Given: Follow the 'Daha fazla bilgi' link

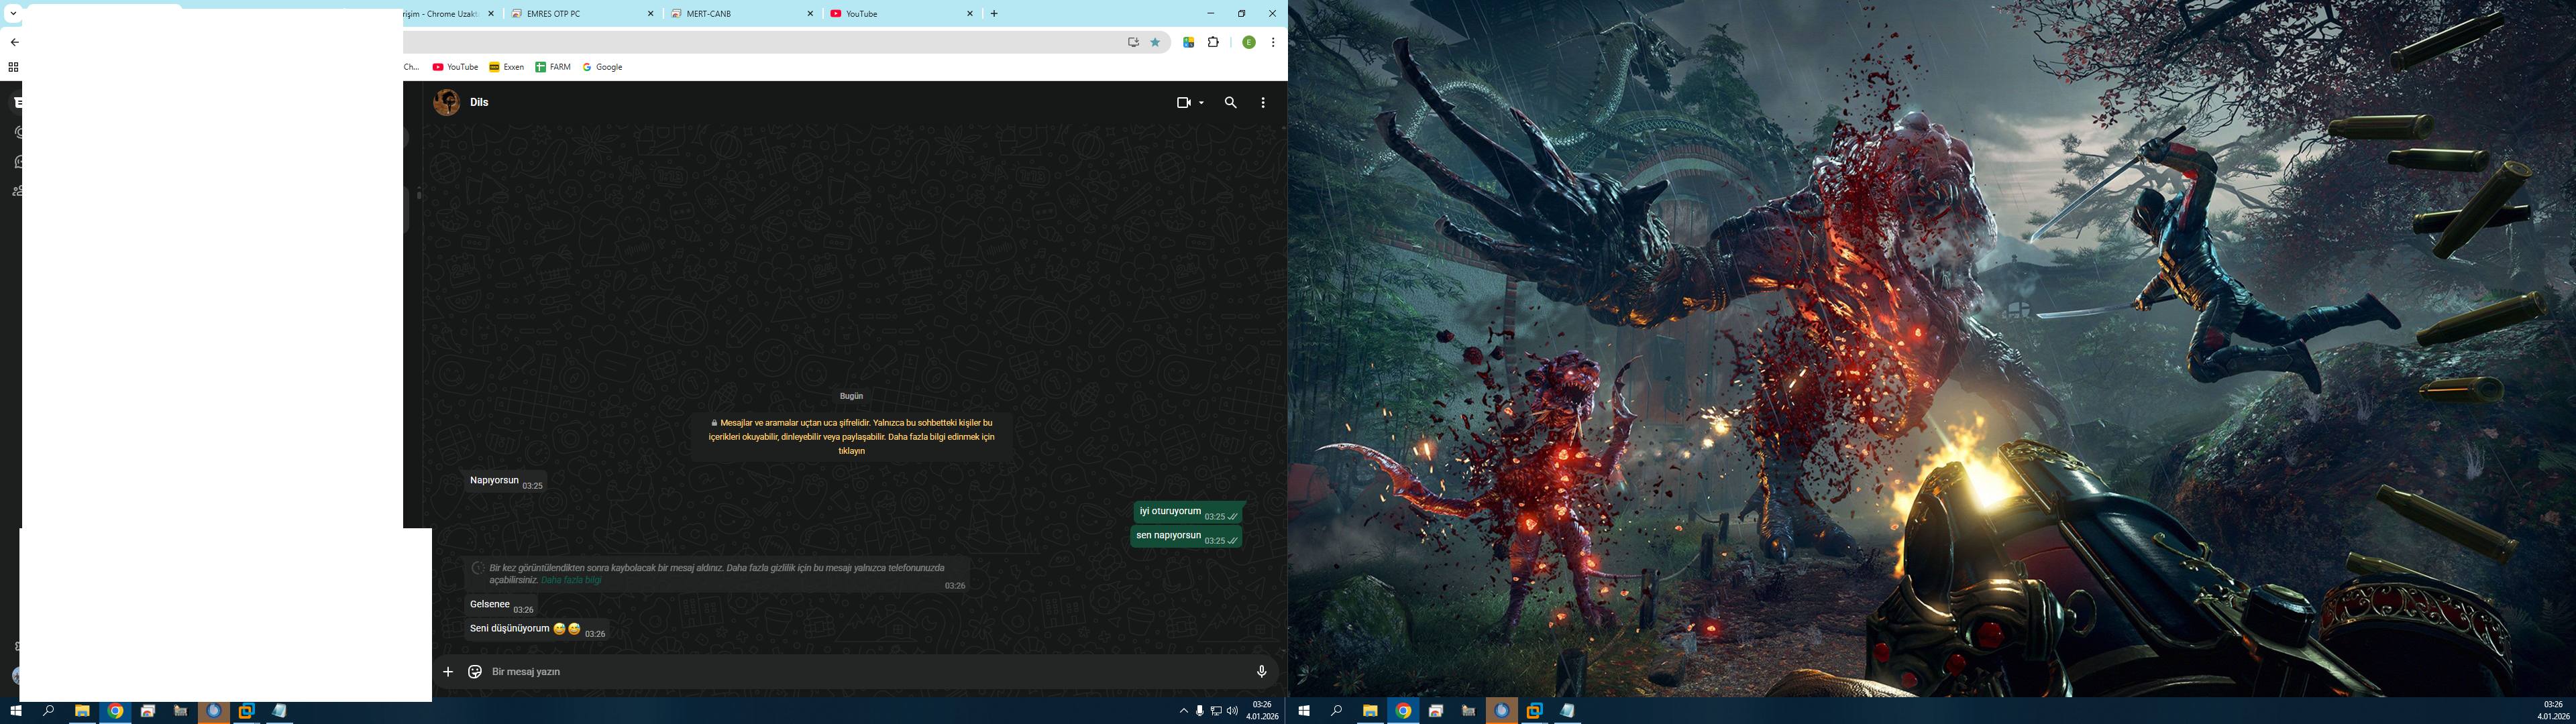Looking at the screenshot, I should tap(571, 580).
